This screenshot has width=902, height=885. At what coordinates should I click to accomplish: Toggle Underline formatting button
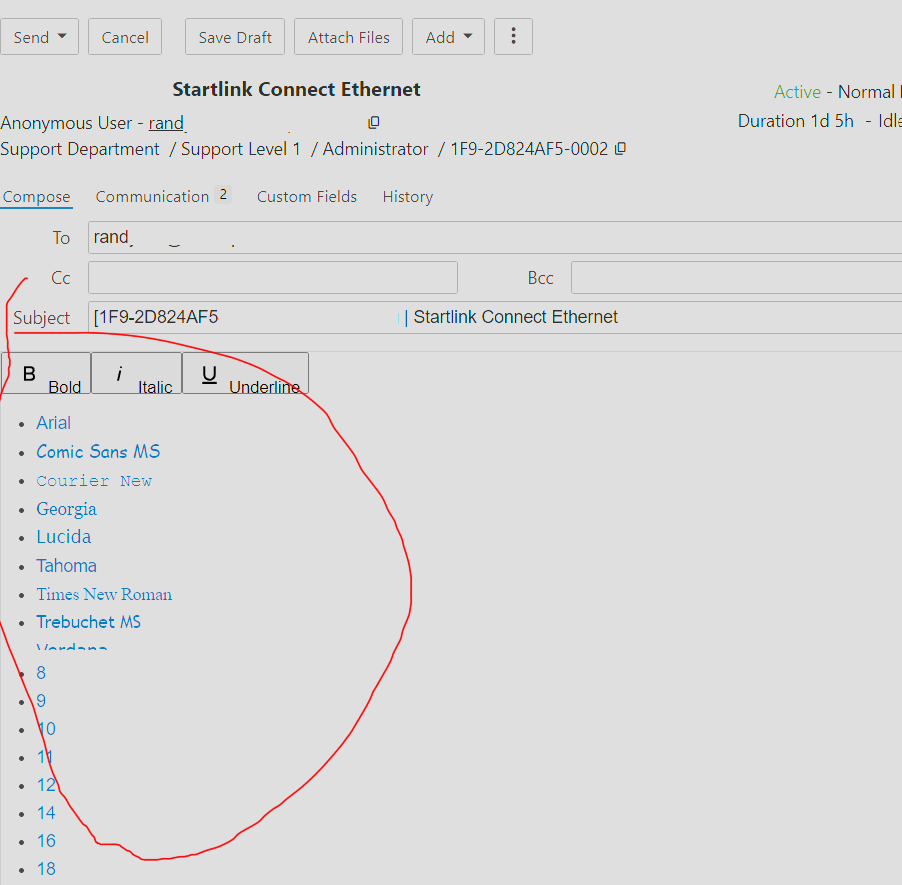point(245,374)
